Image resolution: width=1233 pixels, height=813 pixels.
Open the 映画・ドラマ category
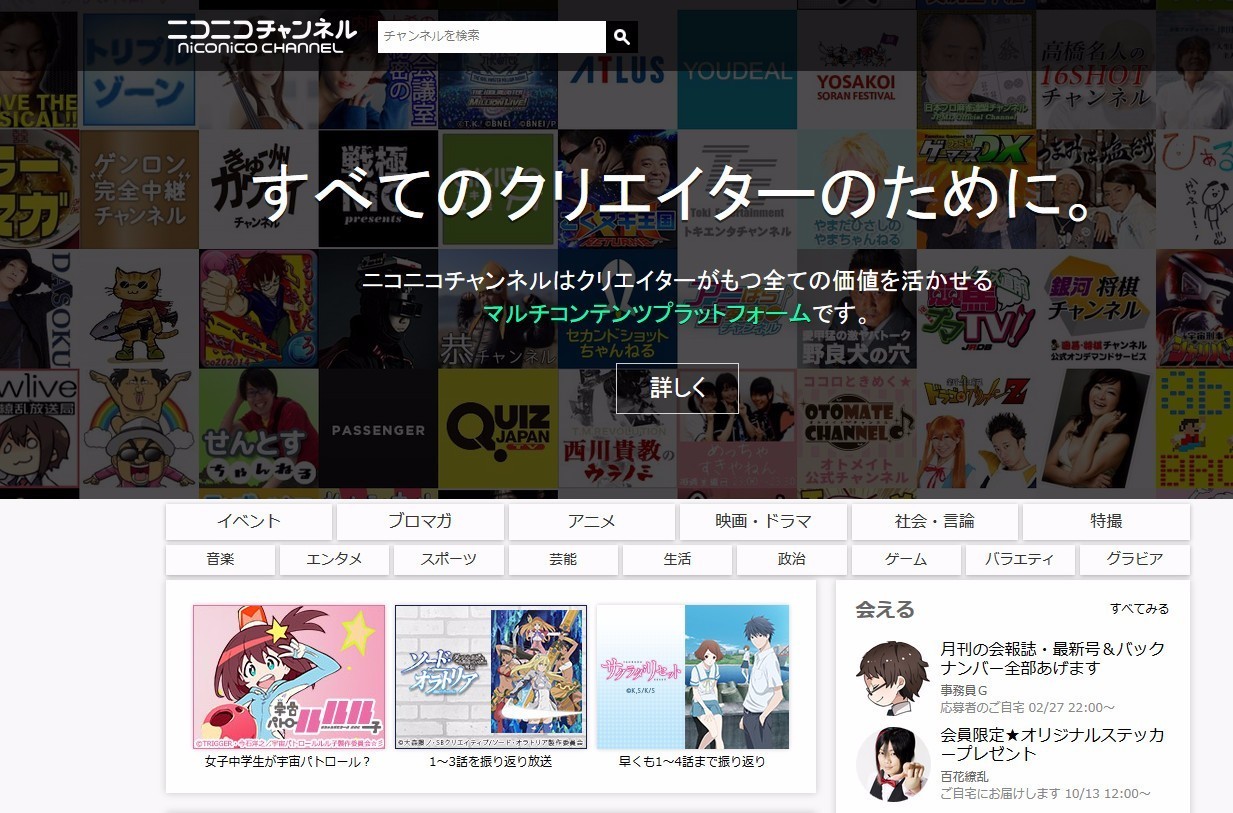pyautogui.click(x=763, y=521)
